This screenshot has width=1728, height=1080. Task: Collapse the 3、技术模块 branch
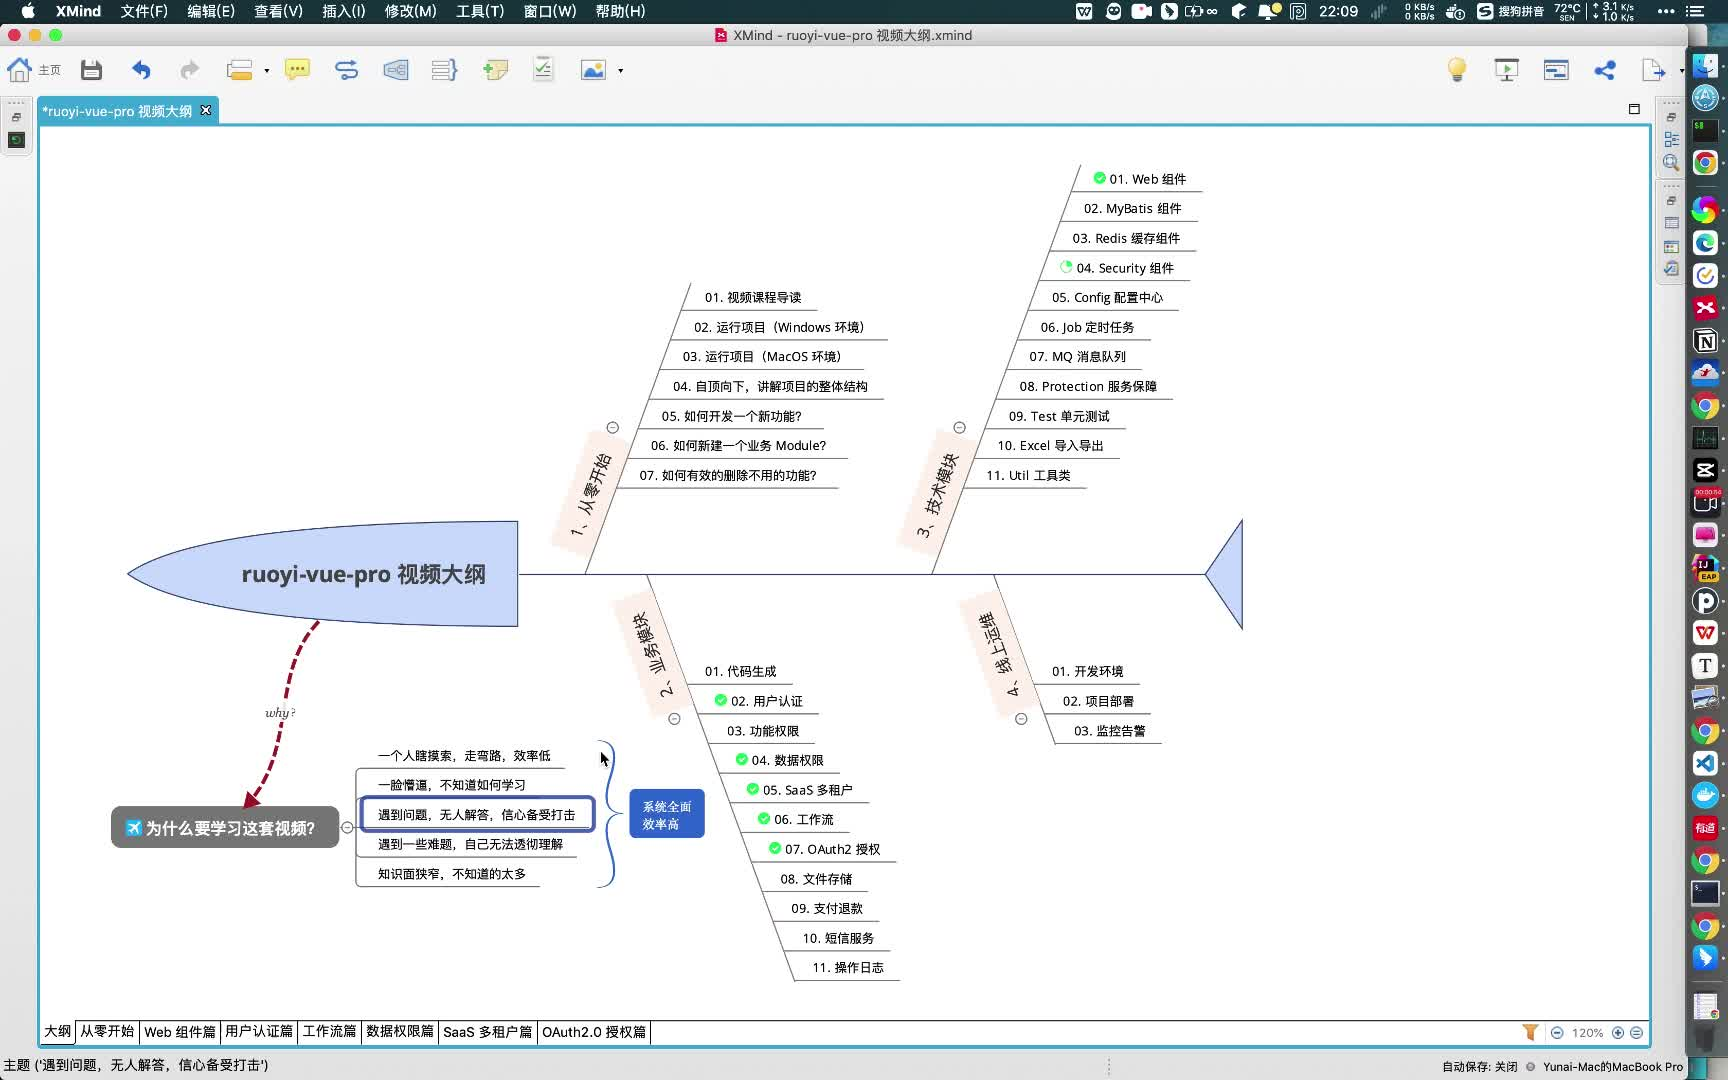point(959,427)
